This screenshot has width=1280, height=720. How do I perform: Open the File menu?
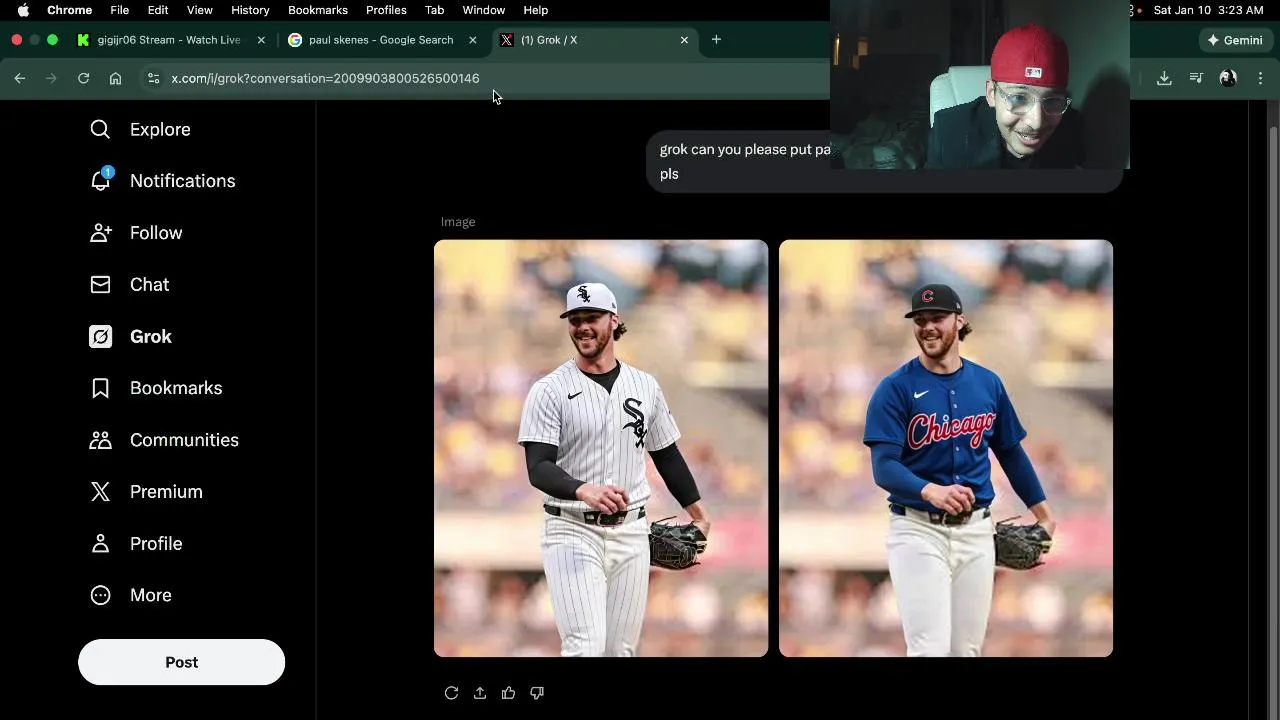(119, 10)
